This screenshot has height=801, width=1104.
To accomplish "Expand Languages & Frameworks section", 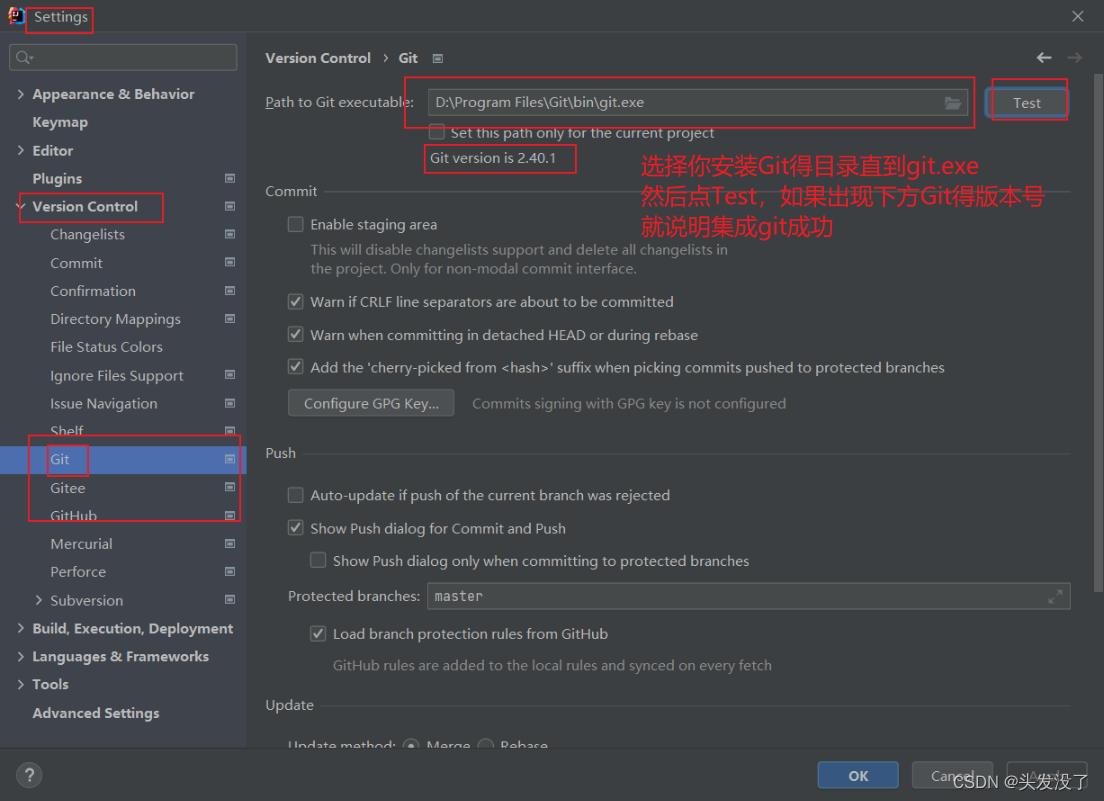I will point(20,656).
